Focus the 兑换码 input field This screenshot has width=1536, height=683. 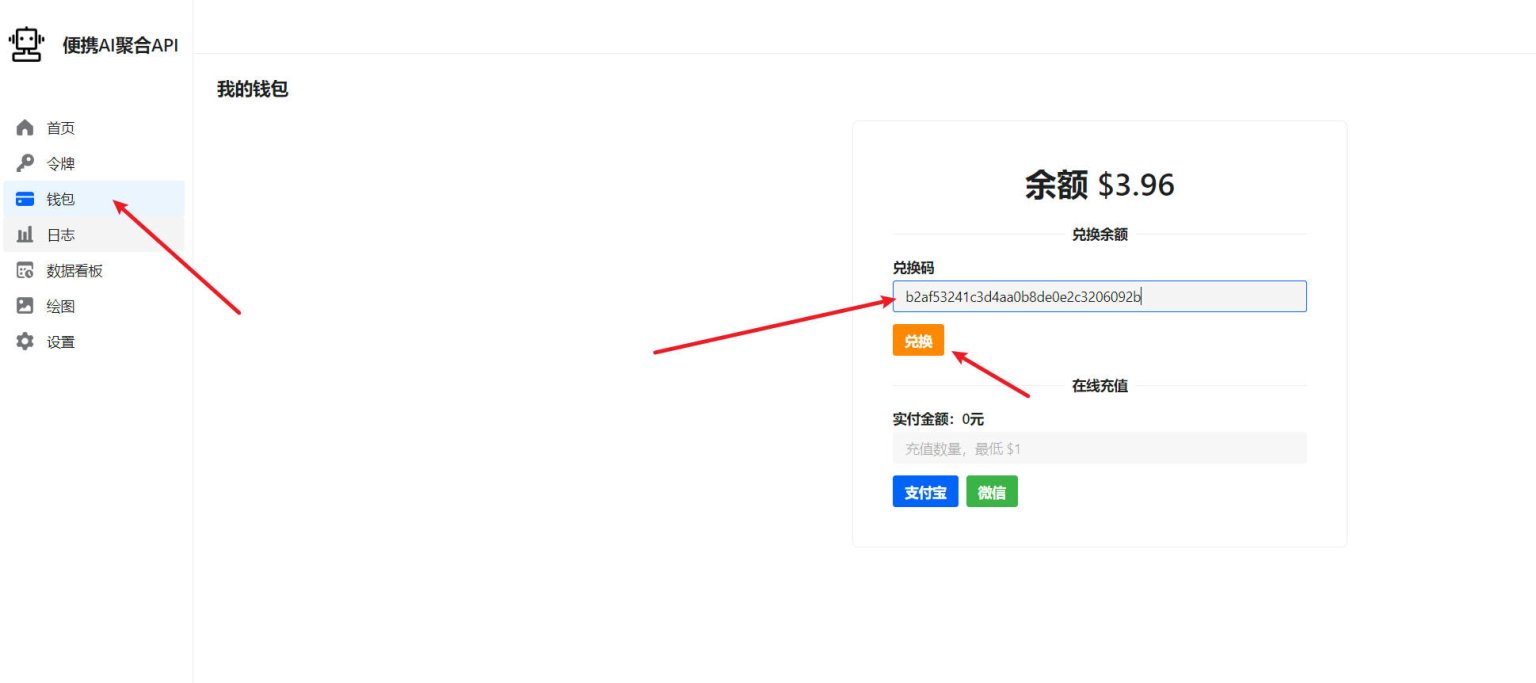(x=1099, y=296)
